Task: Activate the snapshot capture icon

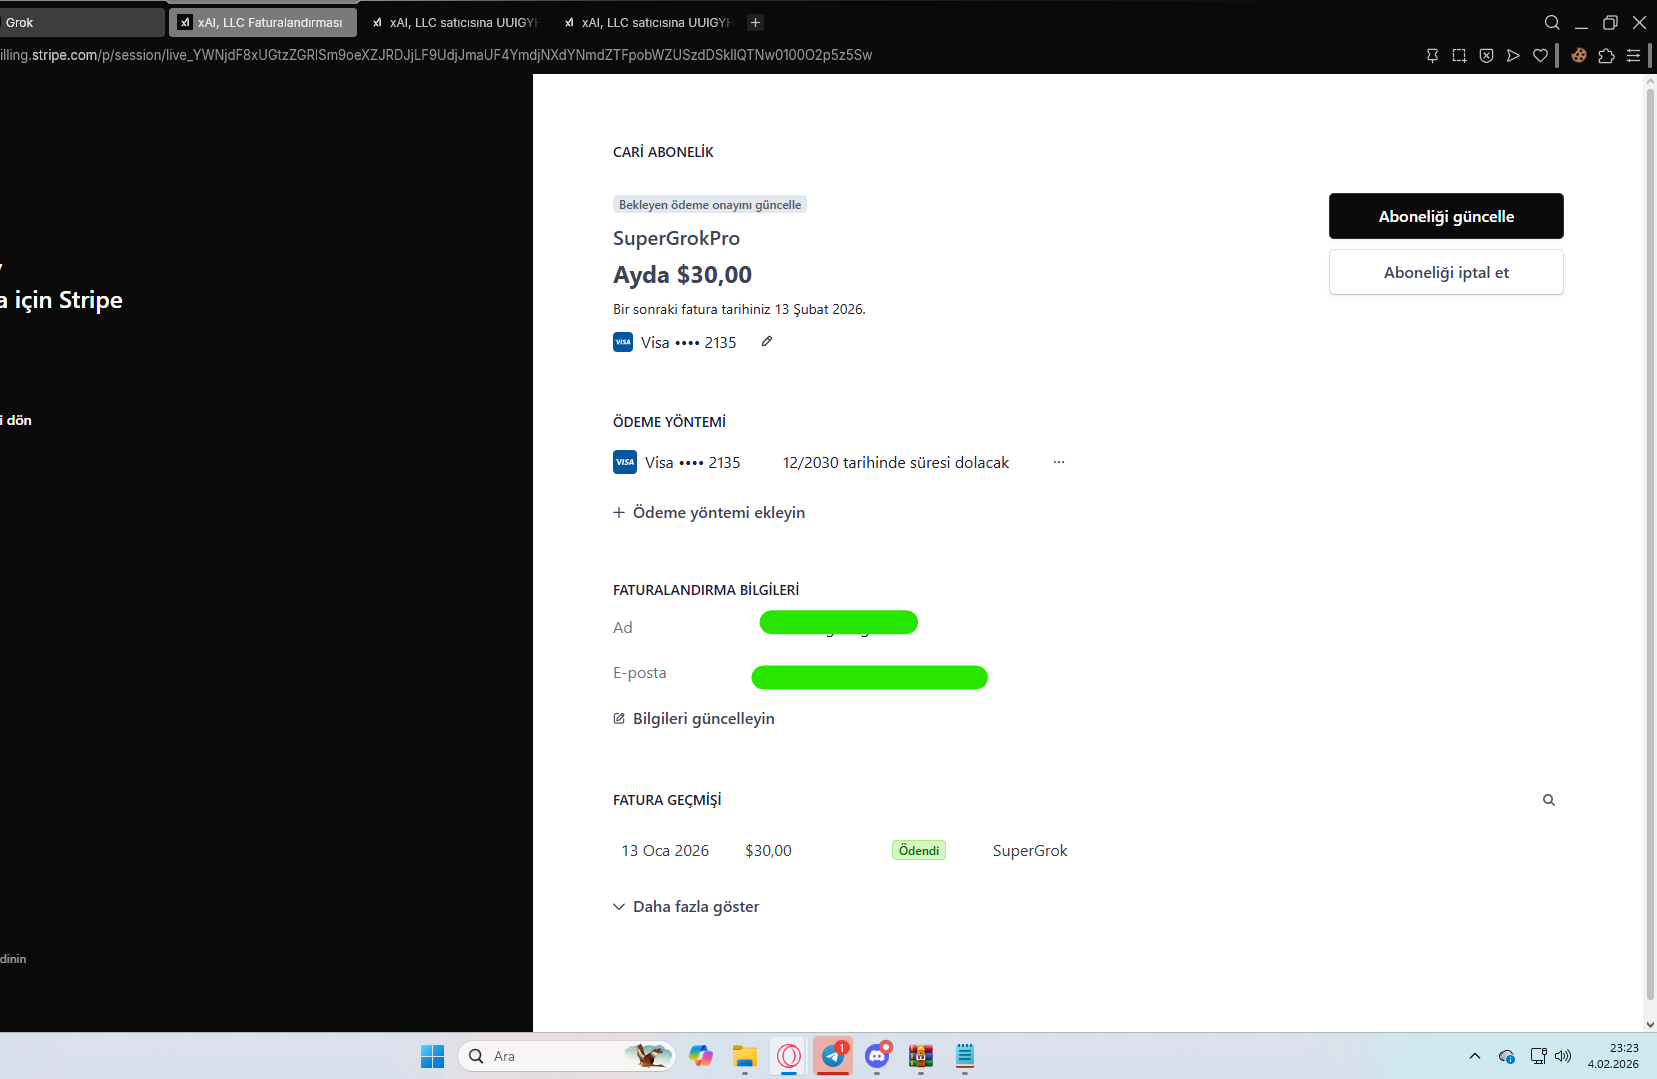Action: [1459, 55]
